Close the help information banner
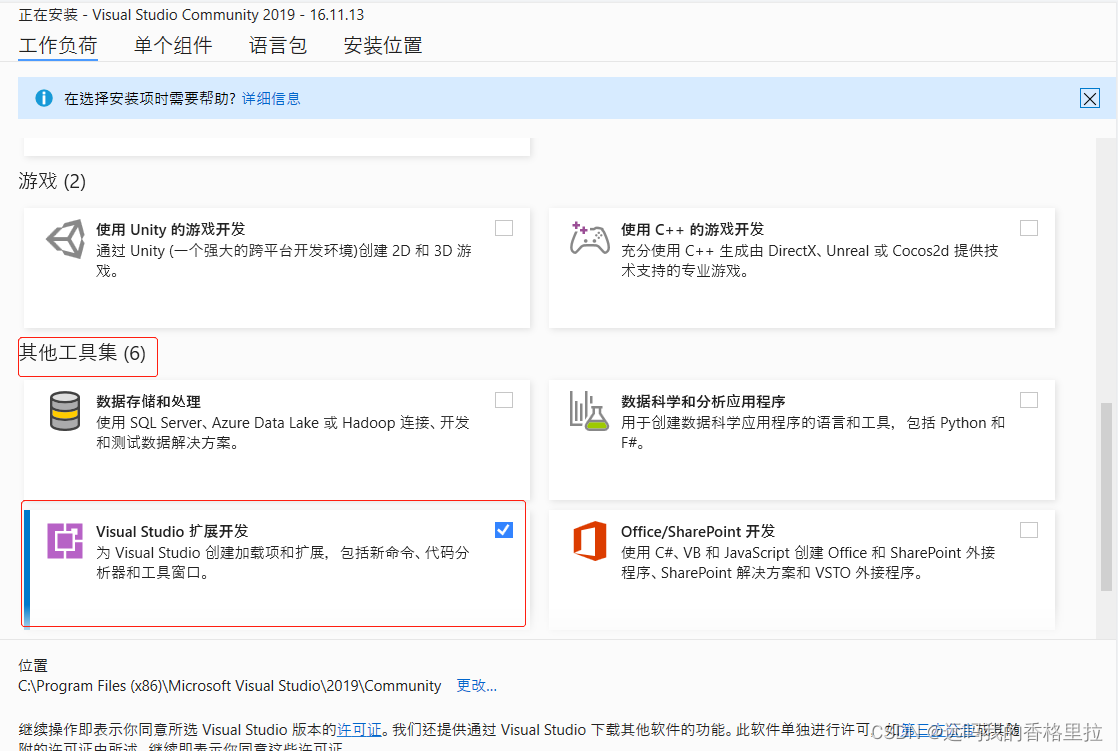 1089,98
